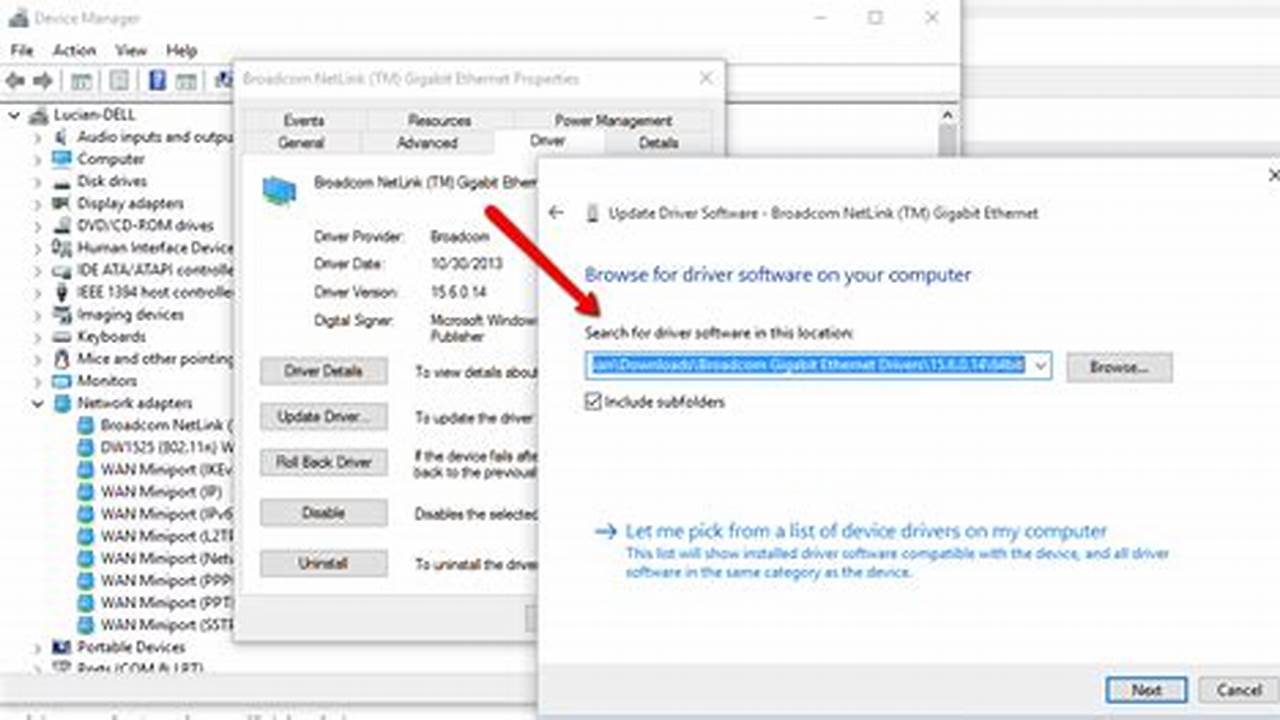Expand the Portable Devices node

coord(37,647)
